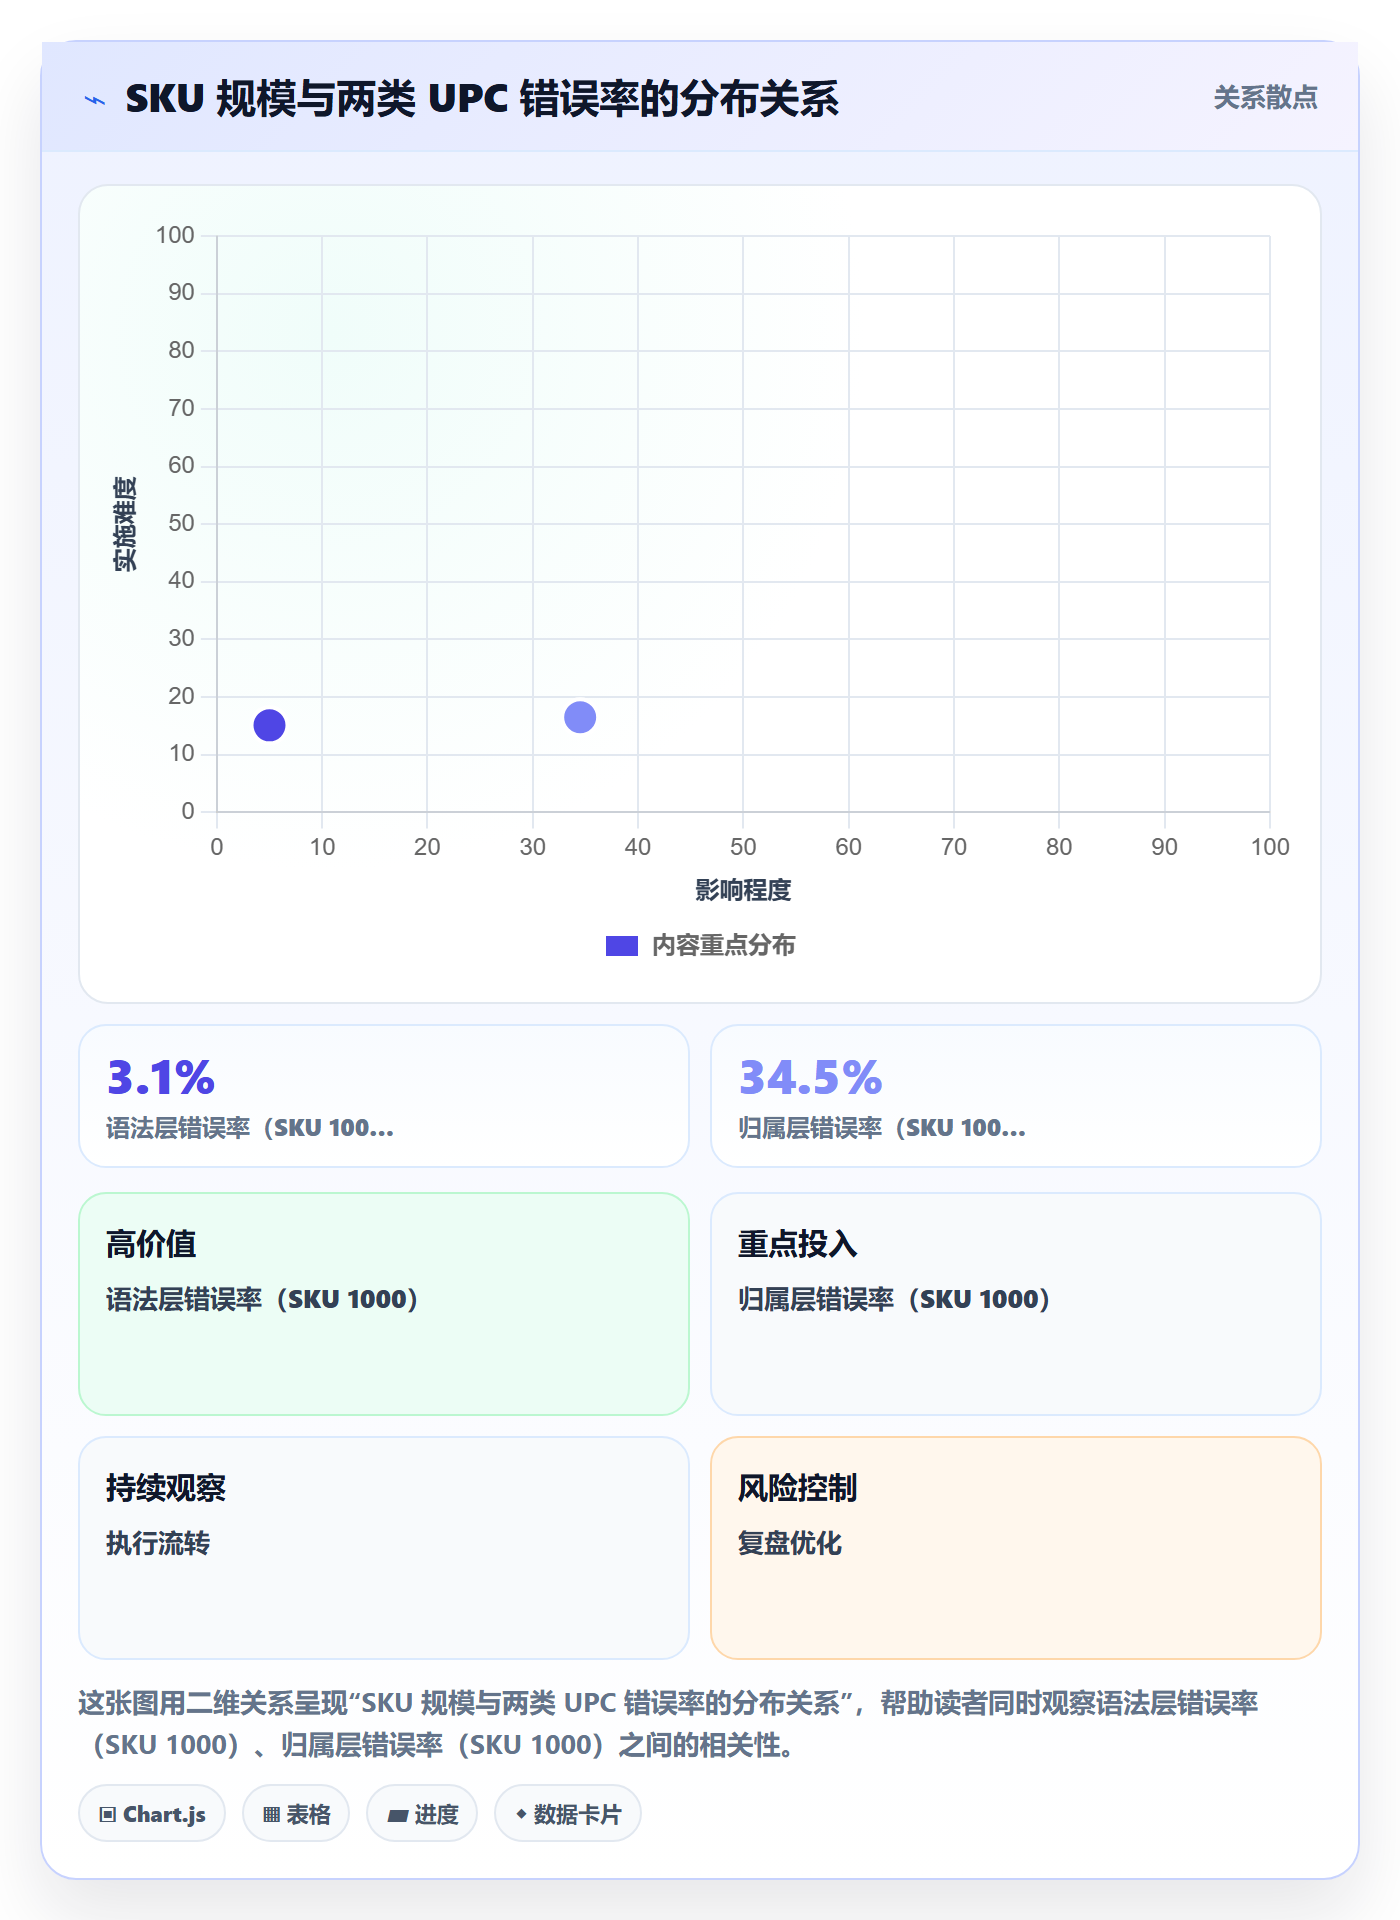Open the 重点投入 quadrant card
The height and width of the screenshot is (1920, 1400).
tap(1016, 1304)
